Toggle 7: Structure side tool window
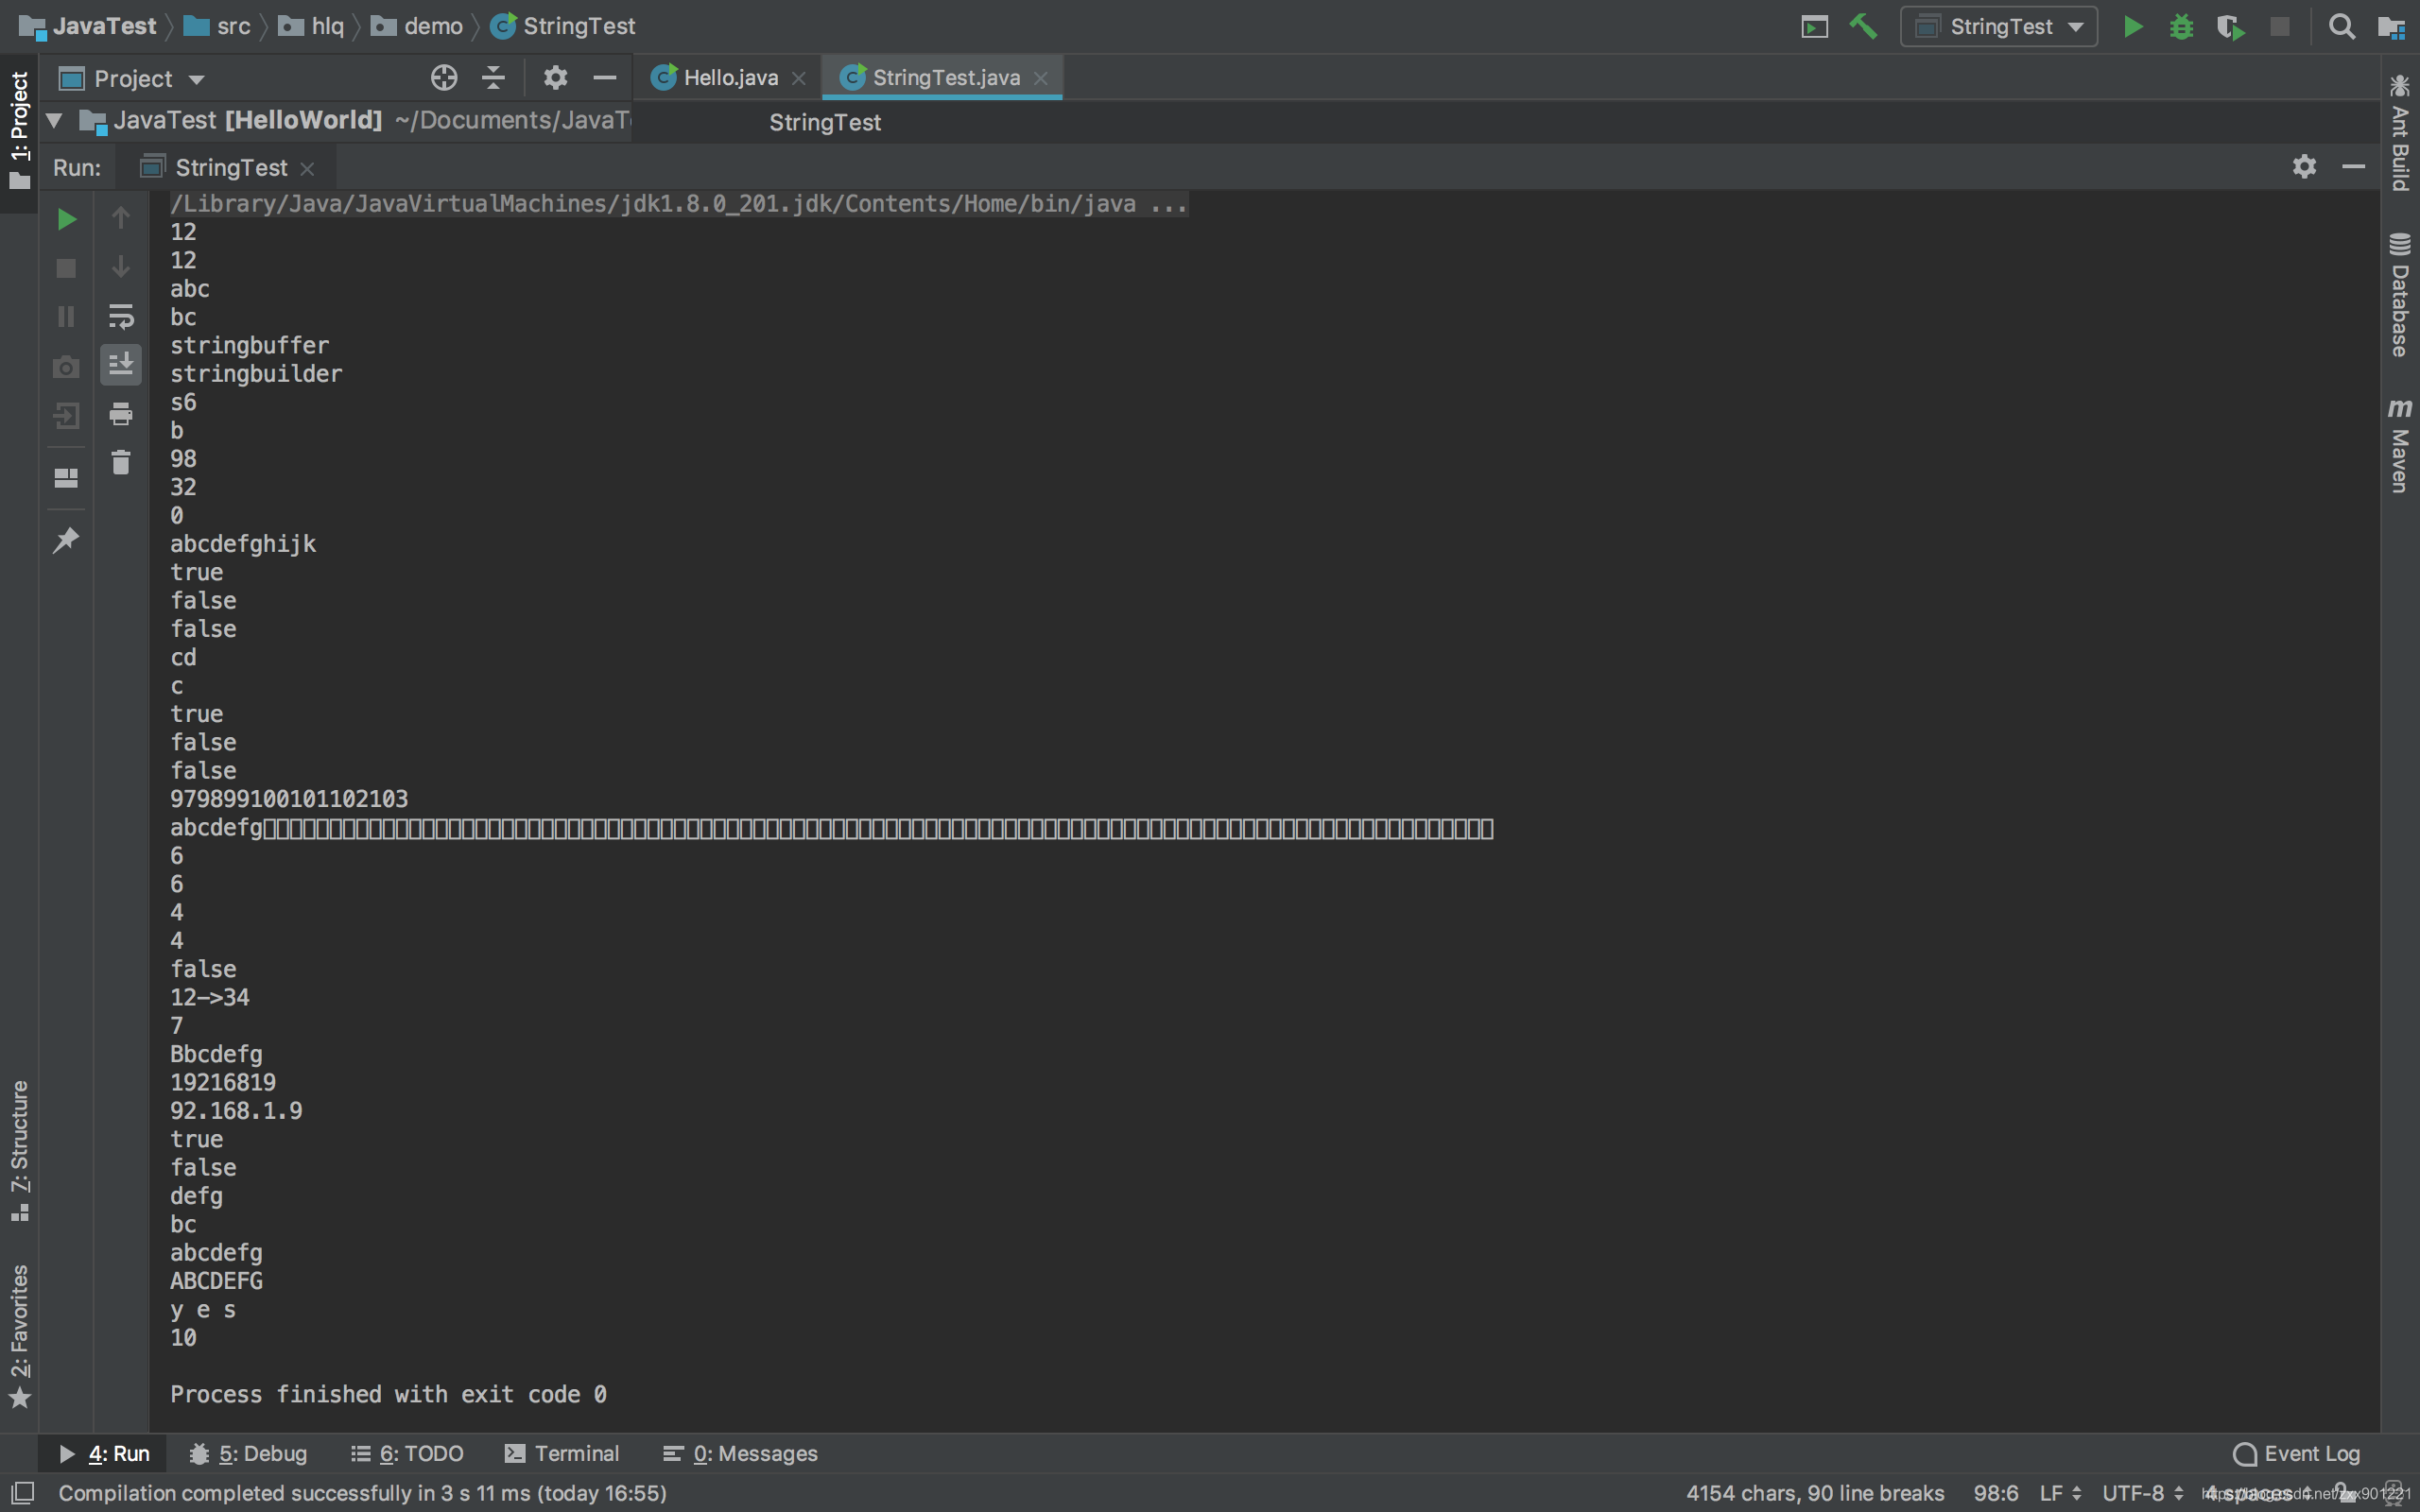 click(x=19, y=1150)
